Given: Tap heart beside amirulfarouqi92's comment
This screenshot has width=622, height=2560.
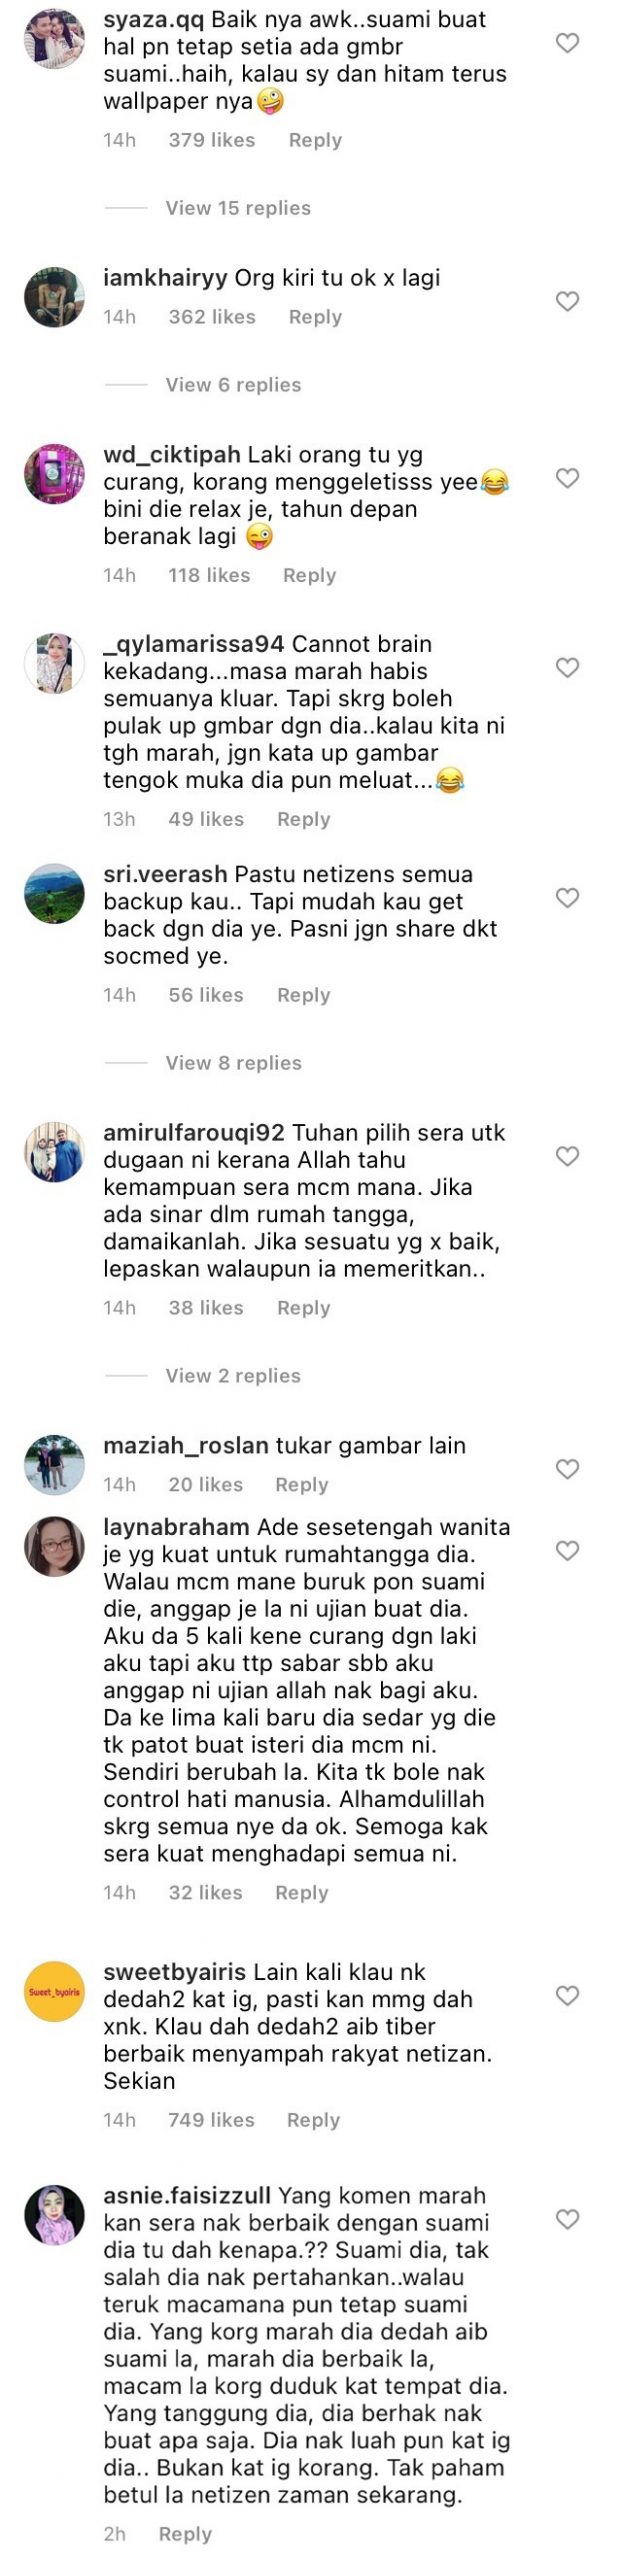Looking at the screenshot, I should [x=567, y=1156].
